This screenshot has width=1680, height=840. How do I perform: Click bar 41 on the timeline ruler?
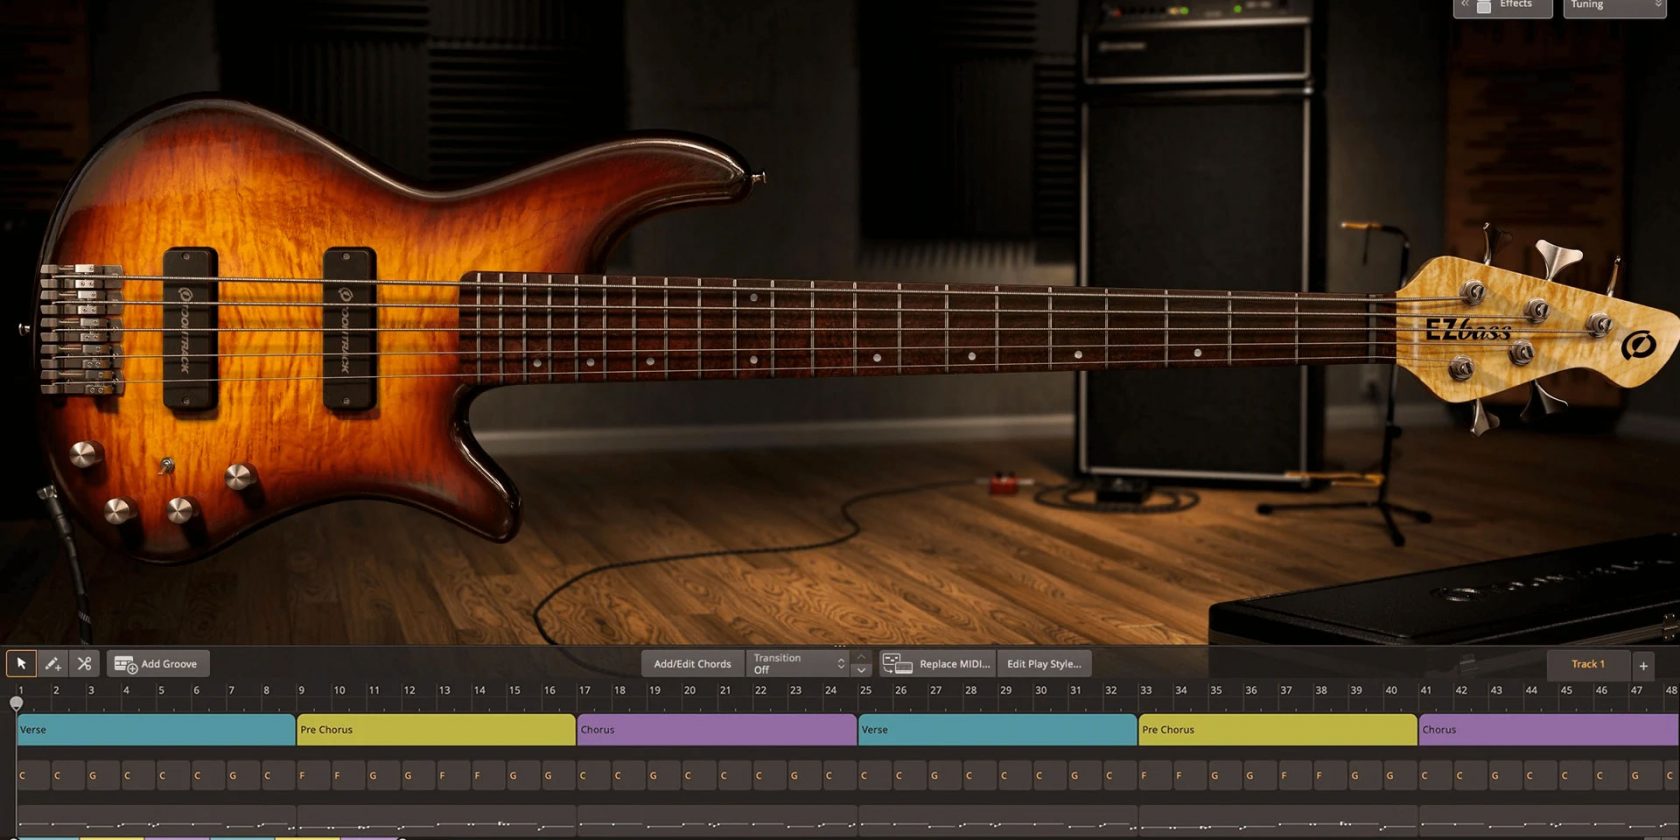pos(1426,690)
